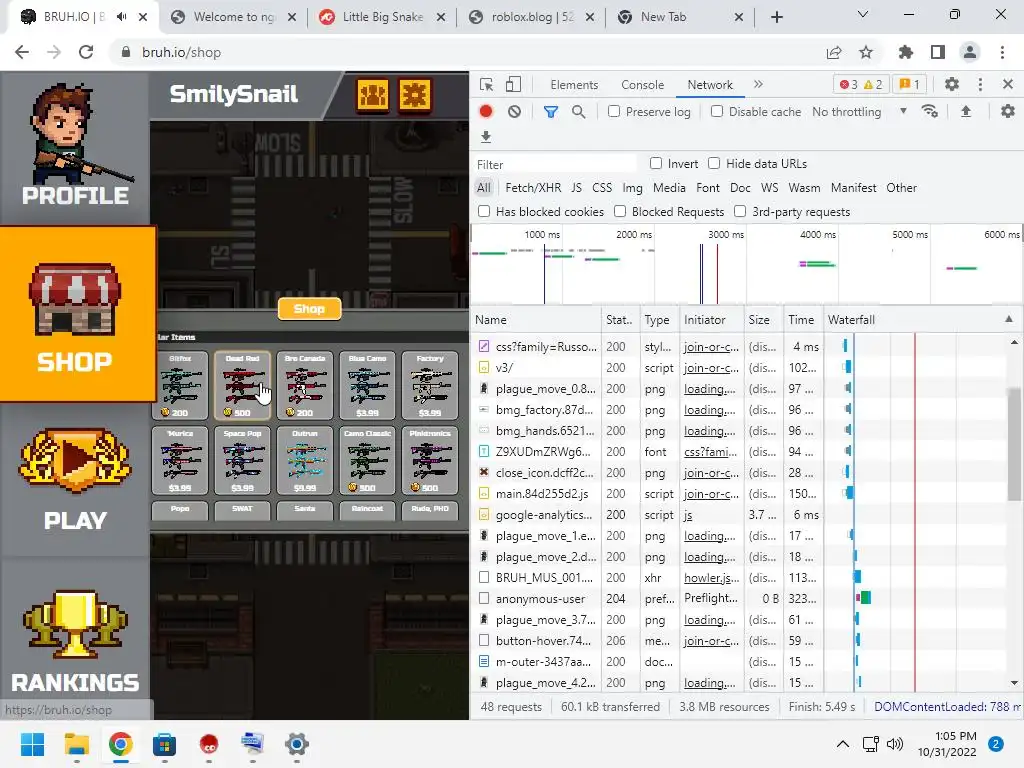Image resolution: width=1024 pixels, height=768 pixels.
Task: Toggle the network filter funnel icon
Action: 551,112
